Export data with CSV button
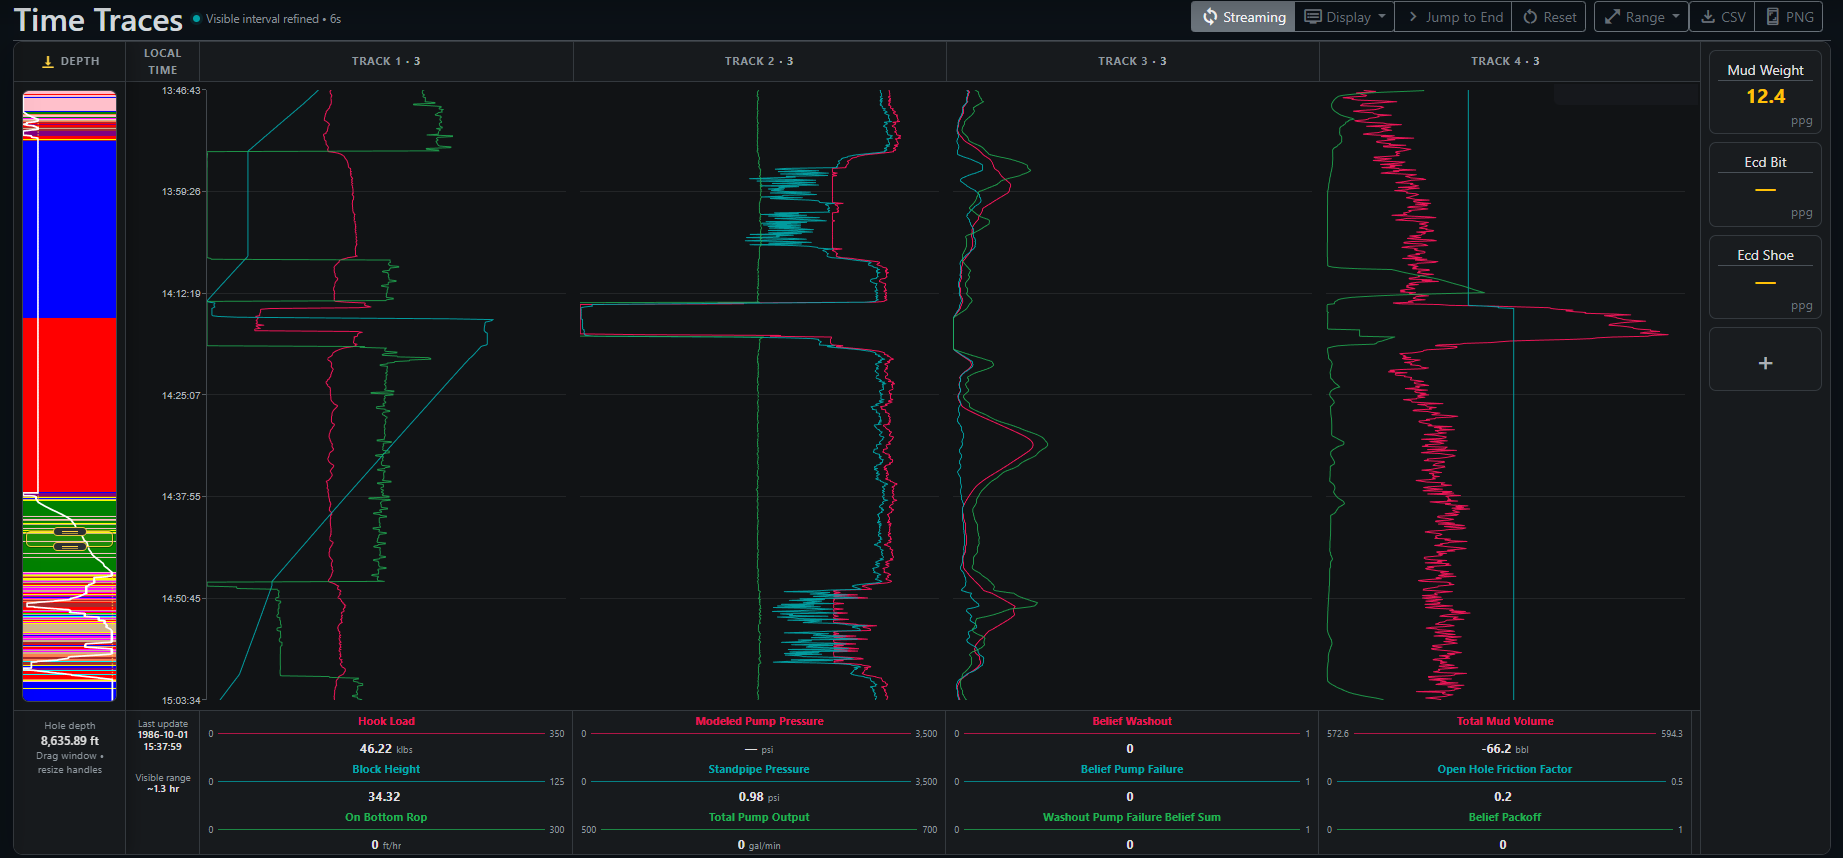The height and width of the screenshot is (858, 1843). point(1722,17)
